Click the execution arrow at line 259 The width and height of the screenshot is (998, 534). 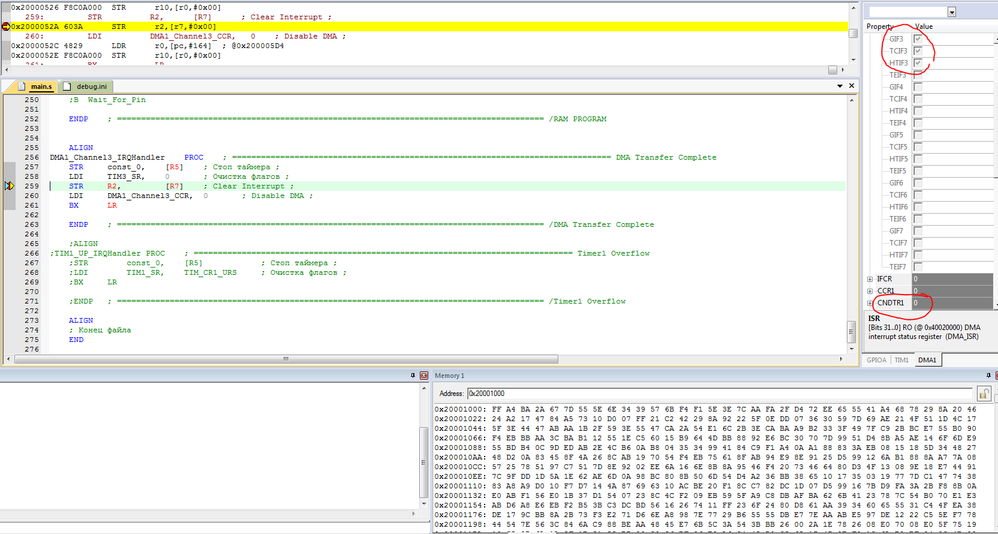tap(9, 186)
